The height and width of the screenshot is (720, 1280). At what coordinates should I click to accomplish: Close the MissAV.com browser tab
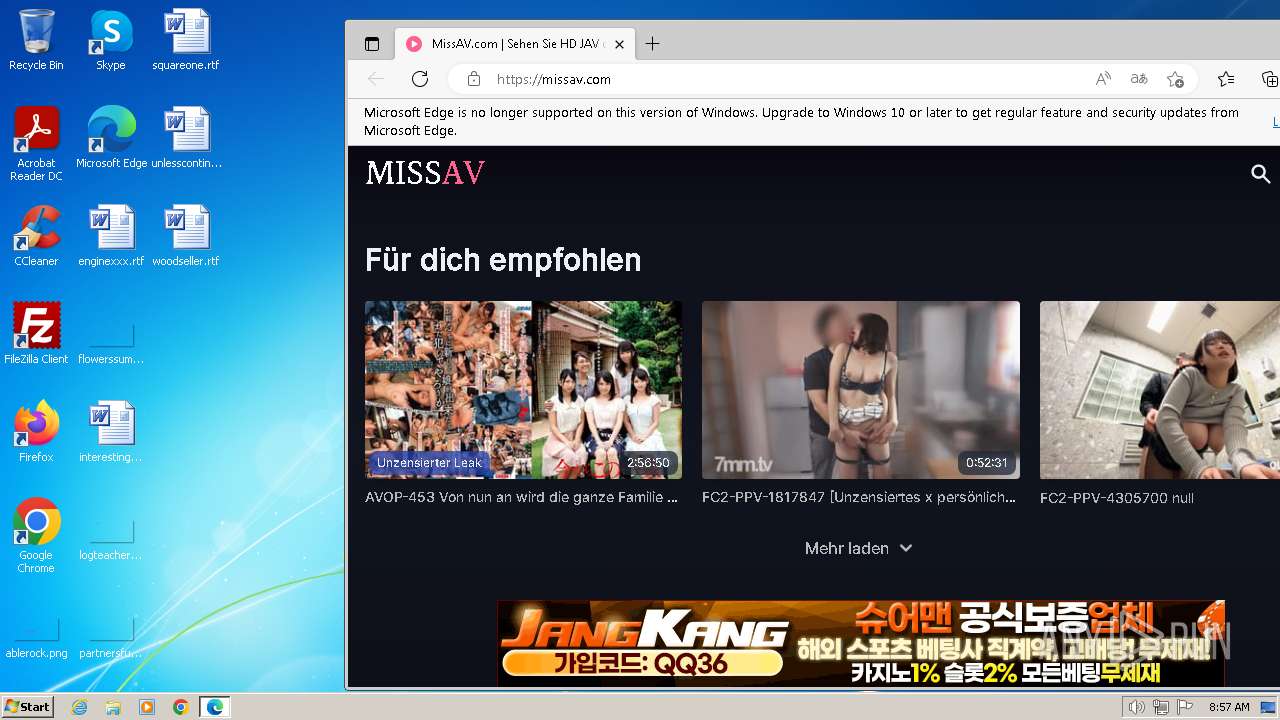(x=619, y=44)
